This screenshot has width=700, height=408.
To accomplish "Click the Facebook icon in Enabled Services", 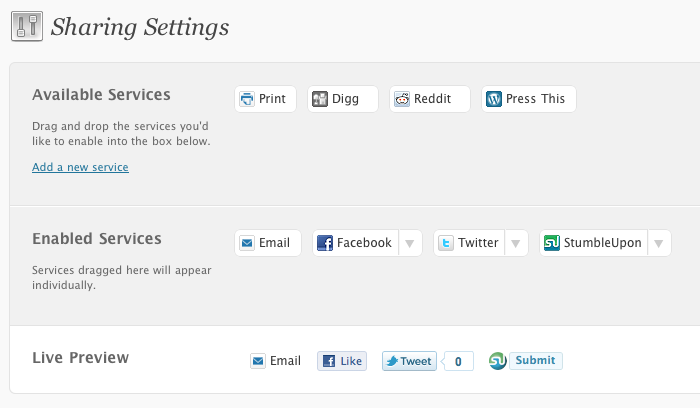I will 325,243.
